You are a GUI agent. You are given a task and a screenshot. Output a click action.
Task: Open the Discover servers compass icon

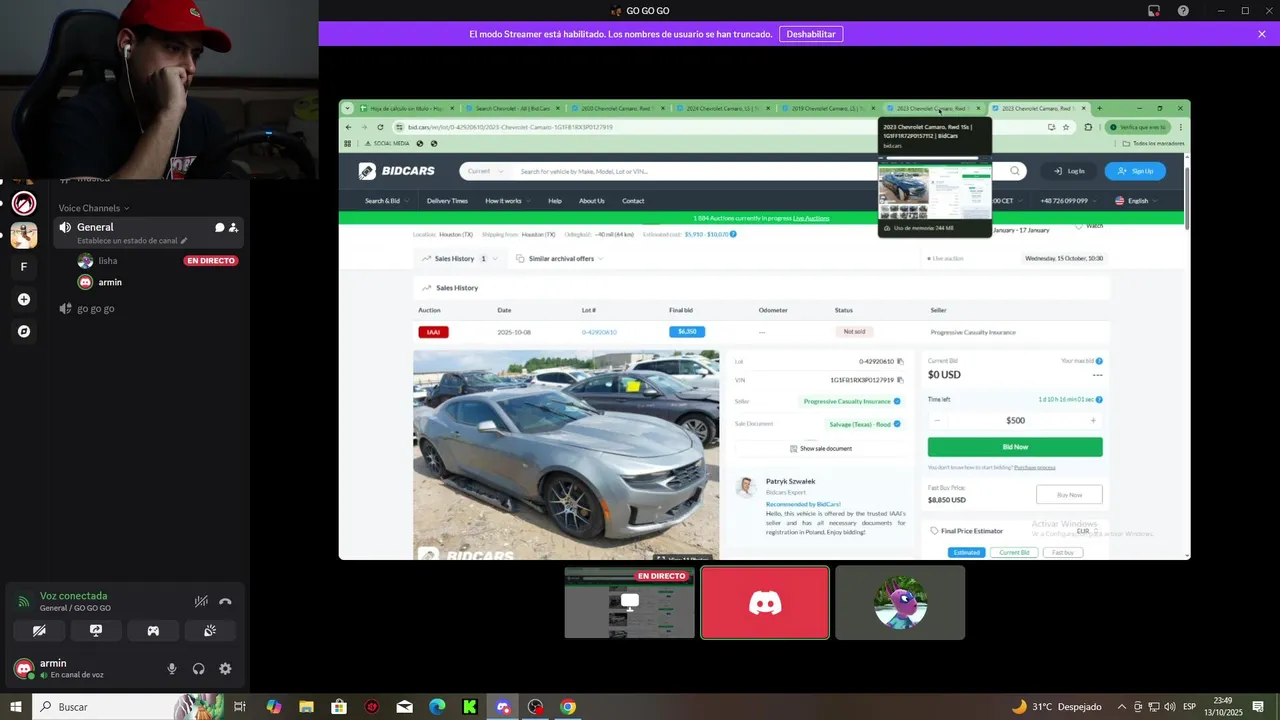tap(24, 331)
